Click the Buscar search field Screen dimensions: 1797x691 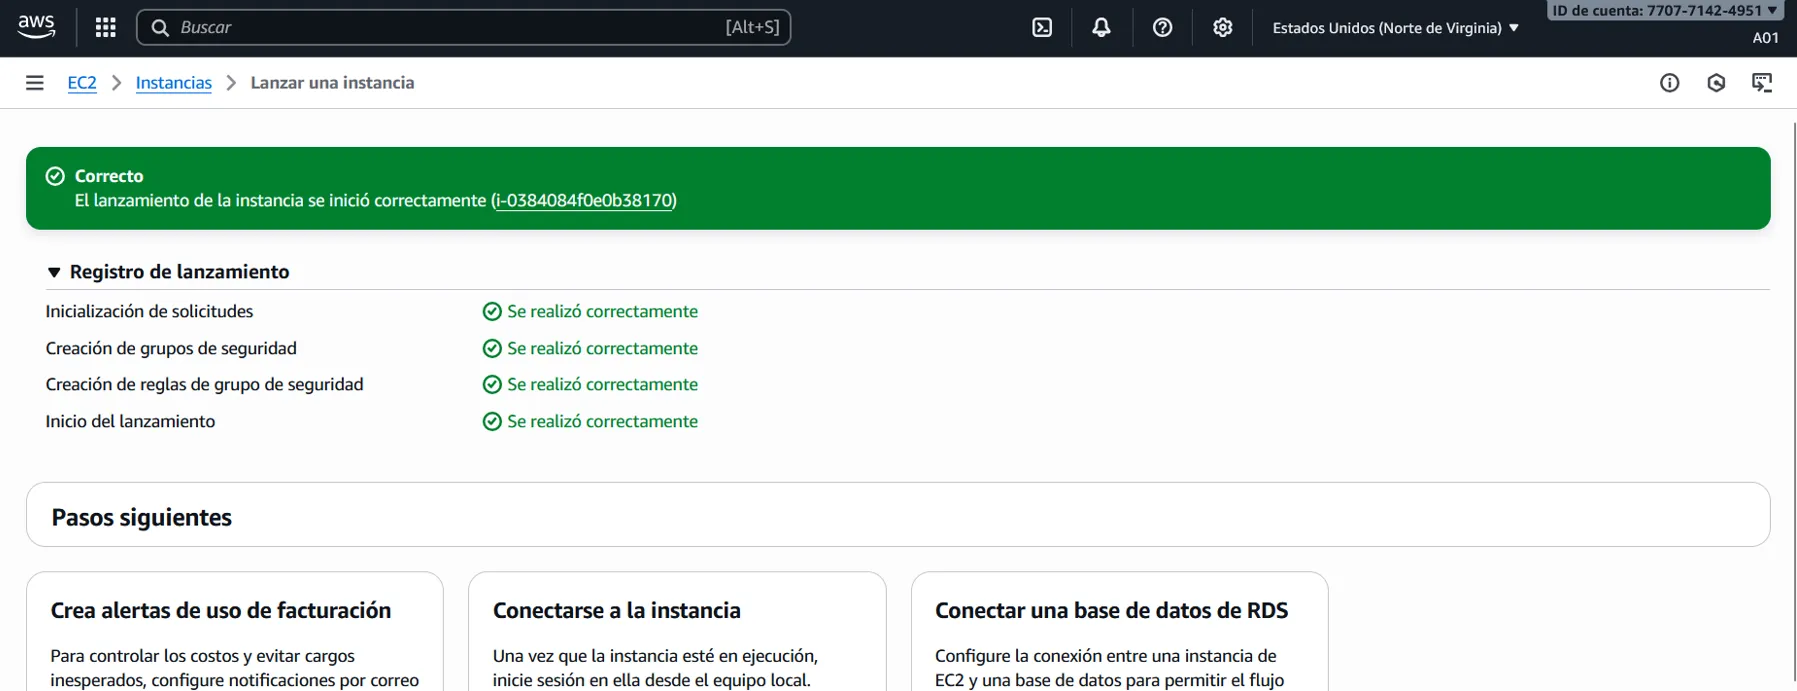[450, 27]
